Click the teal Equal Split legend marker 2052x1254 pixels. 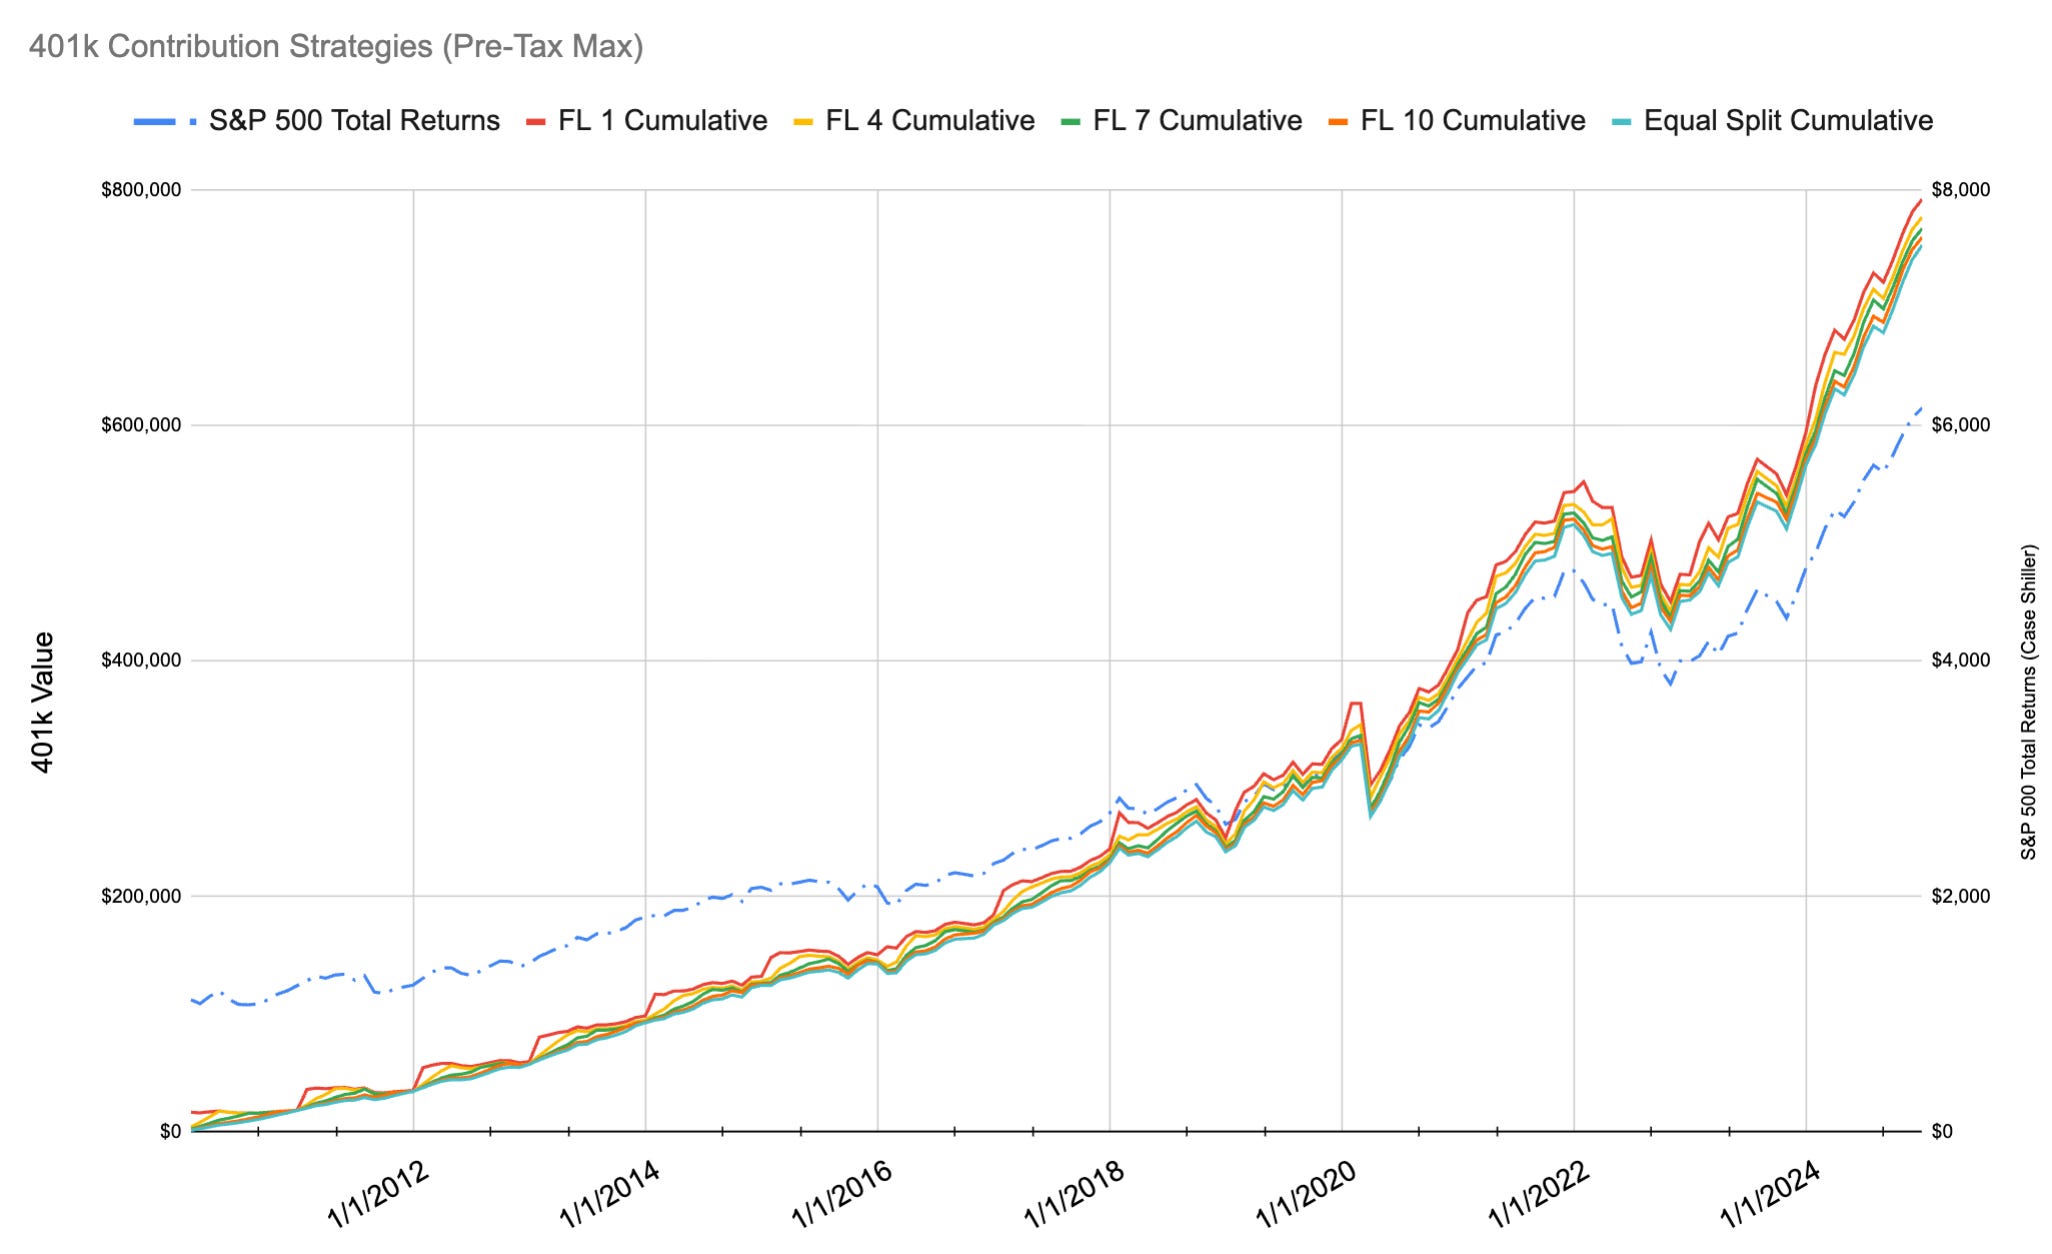click(1622, 122)
